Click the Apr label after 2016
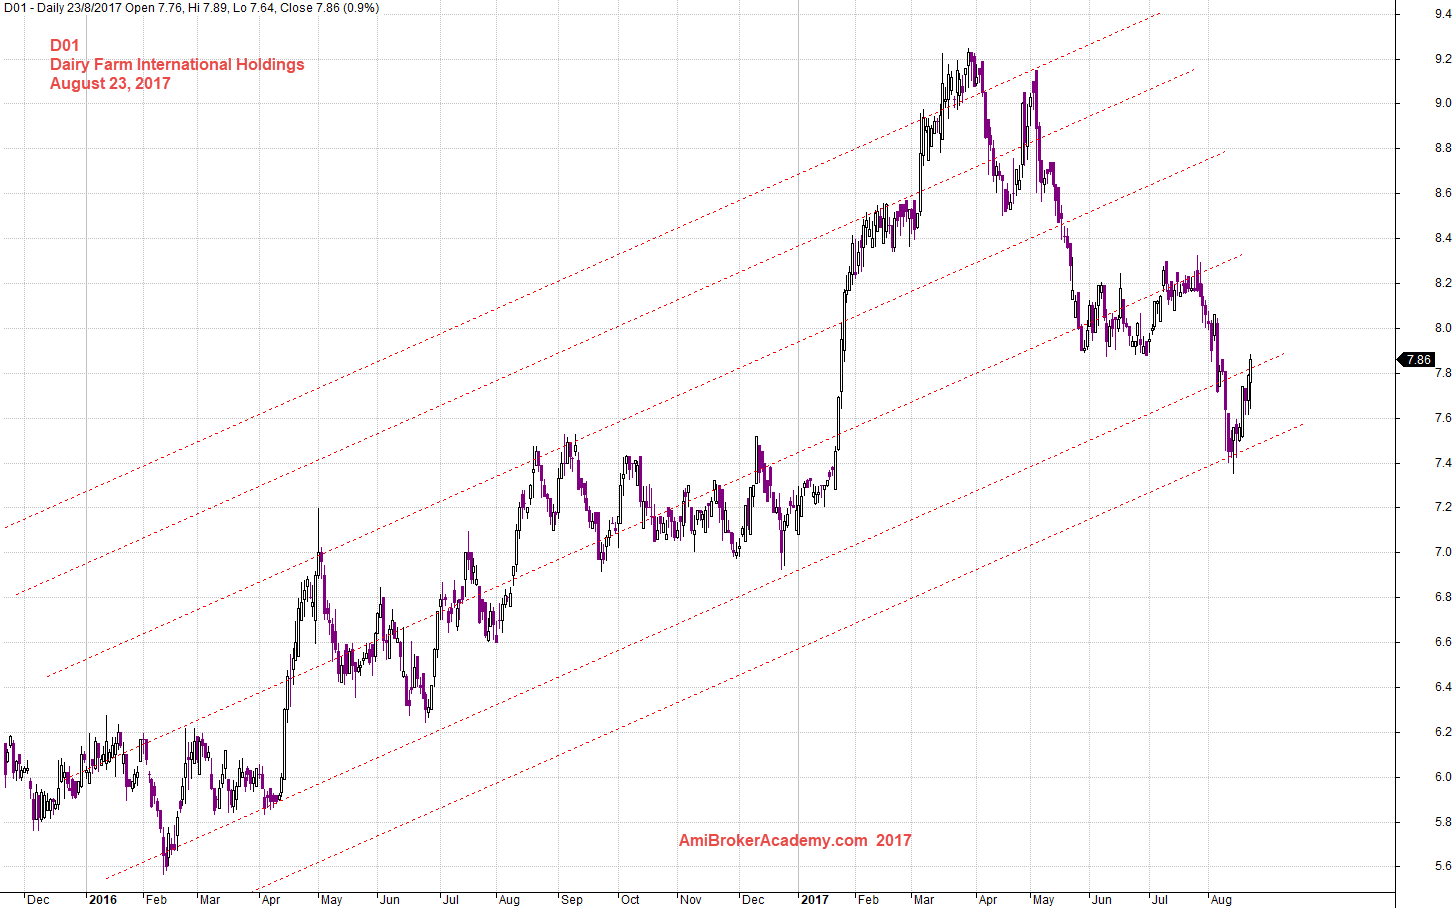This screenshot has height=908, width=1456. (x=271, y=900)
